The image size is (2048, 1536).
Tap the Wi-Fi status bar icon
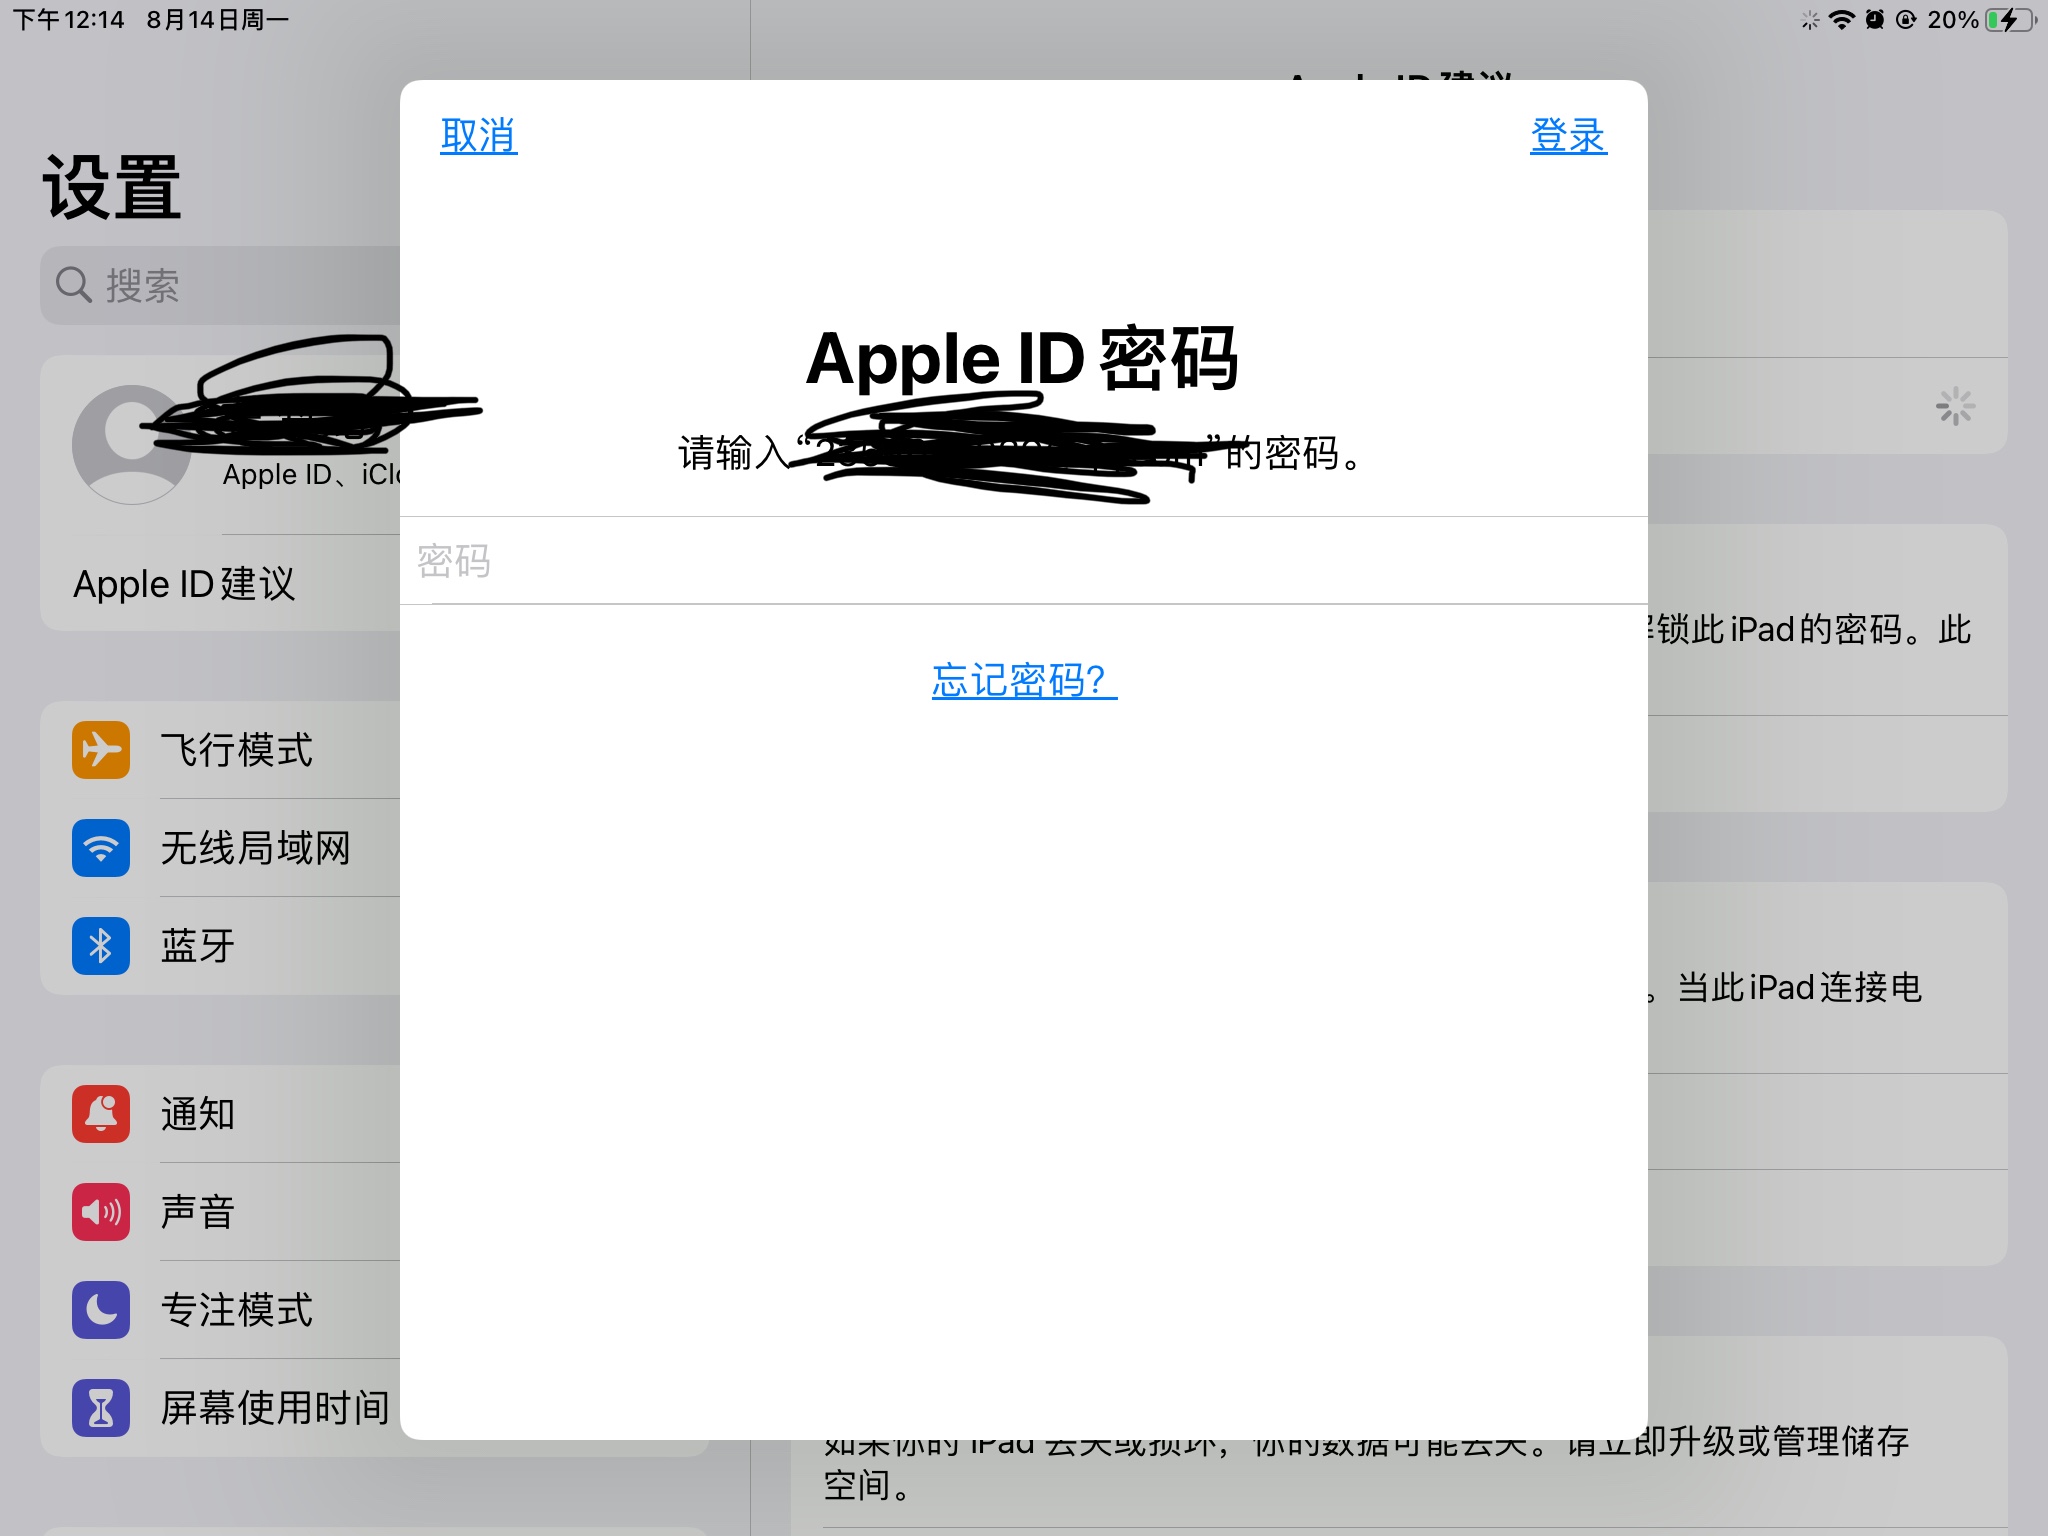(x=1841, y=20)
